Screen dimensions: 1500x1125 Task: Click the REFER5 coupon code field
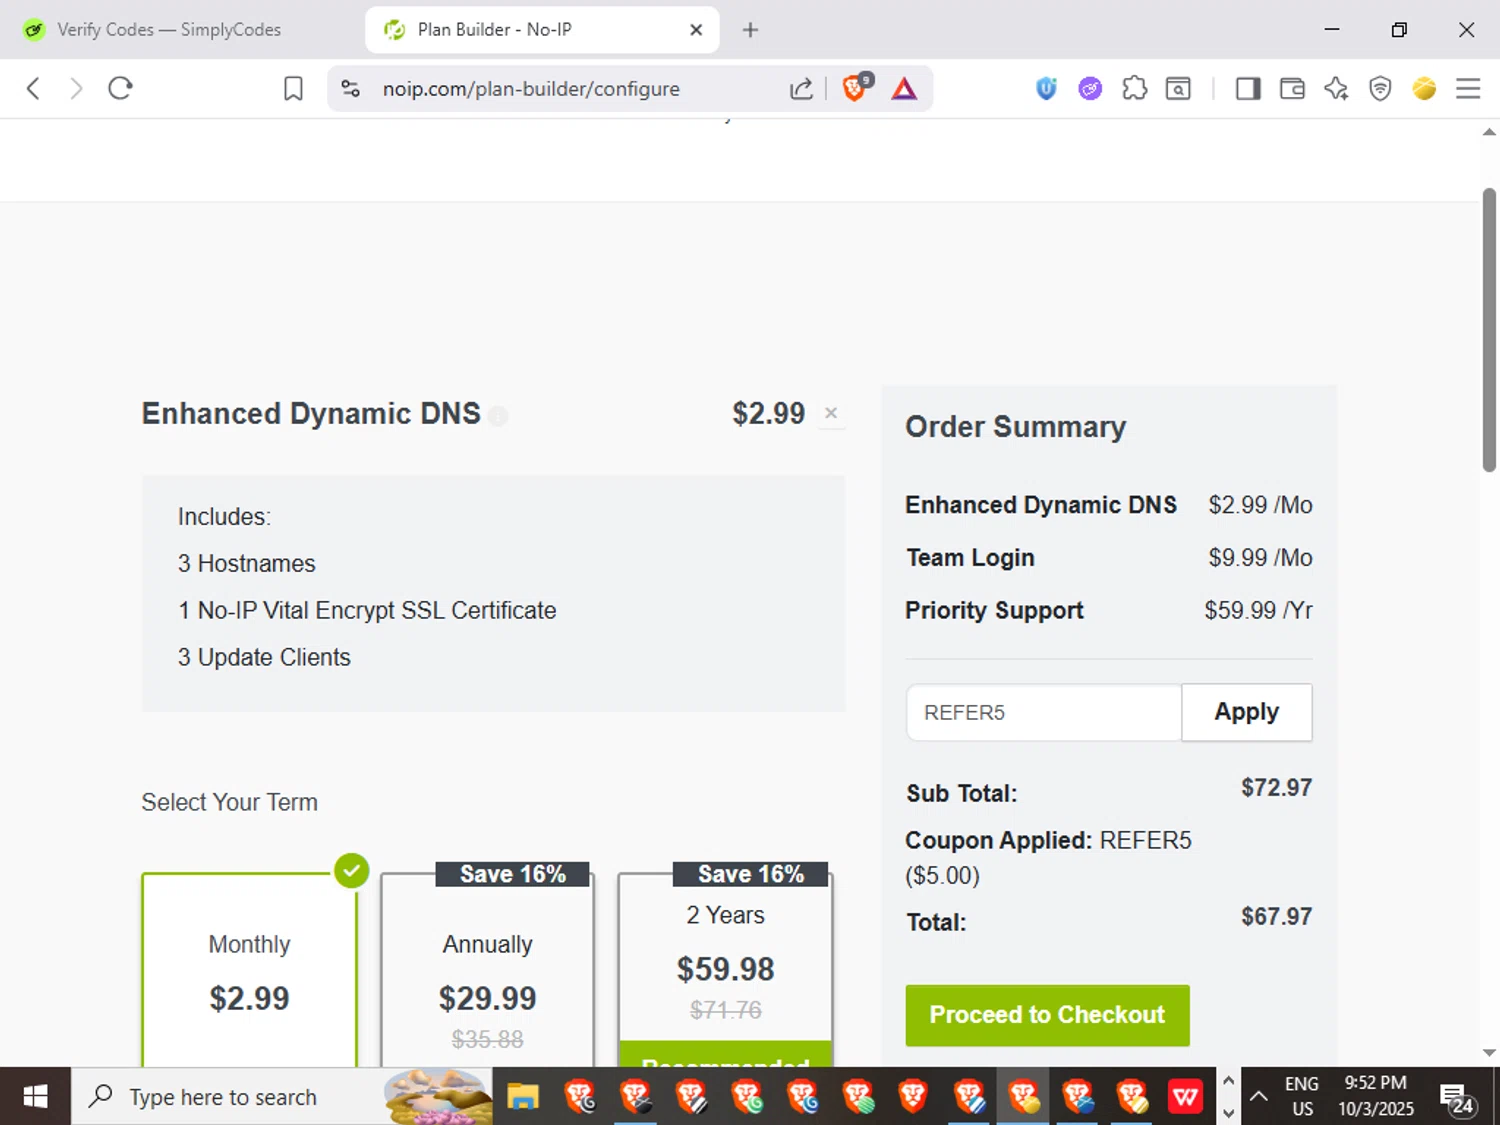tap(1044, 713)
